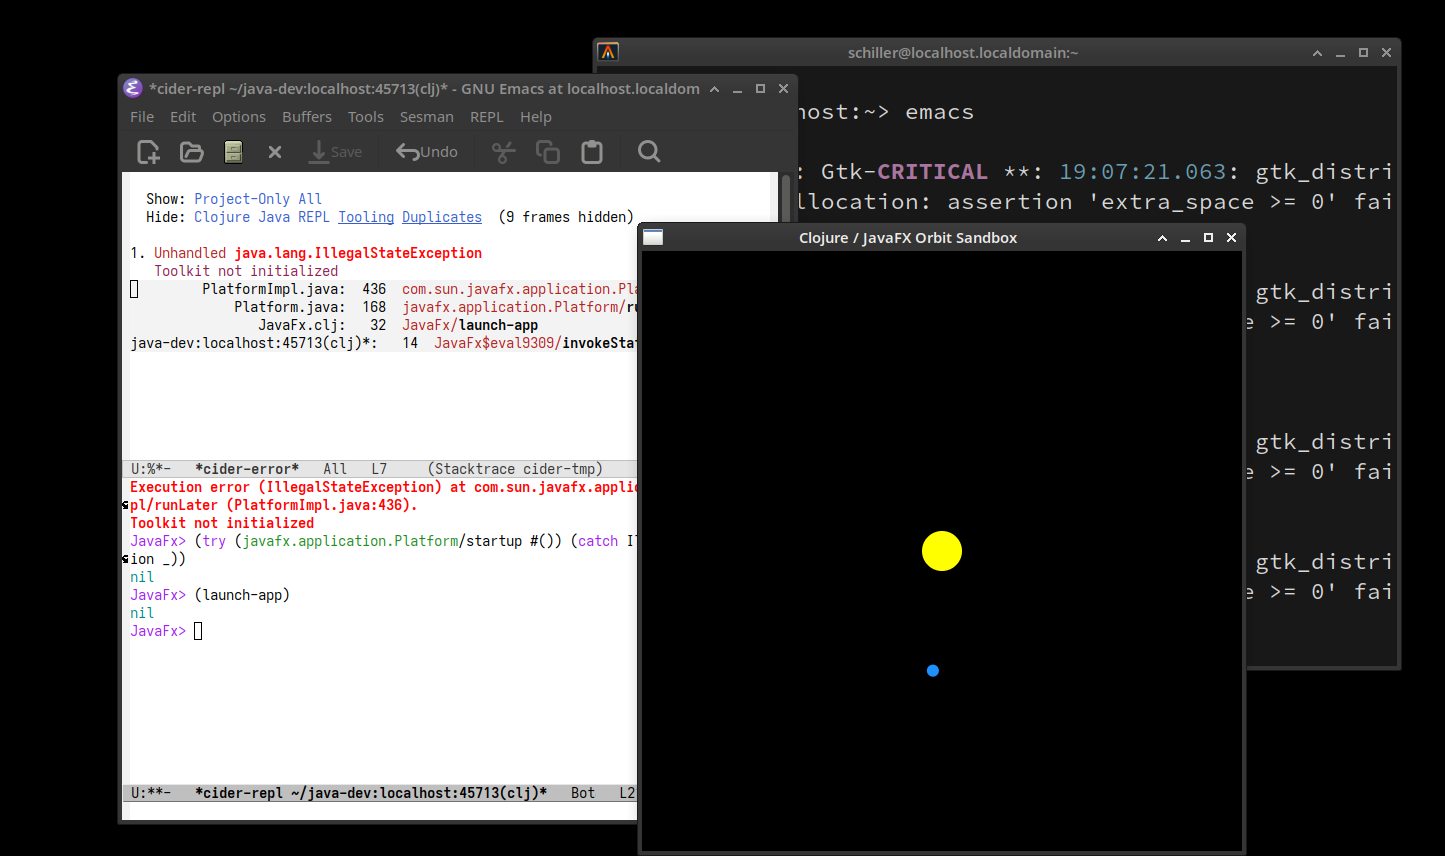The width and height of the screenshot is (1445, 856).
Task: Copy selection with the copy icon
Action: (548, 152)
